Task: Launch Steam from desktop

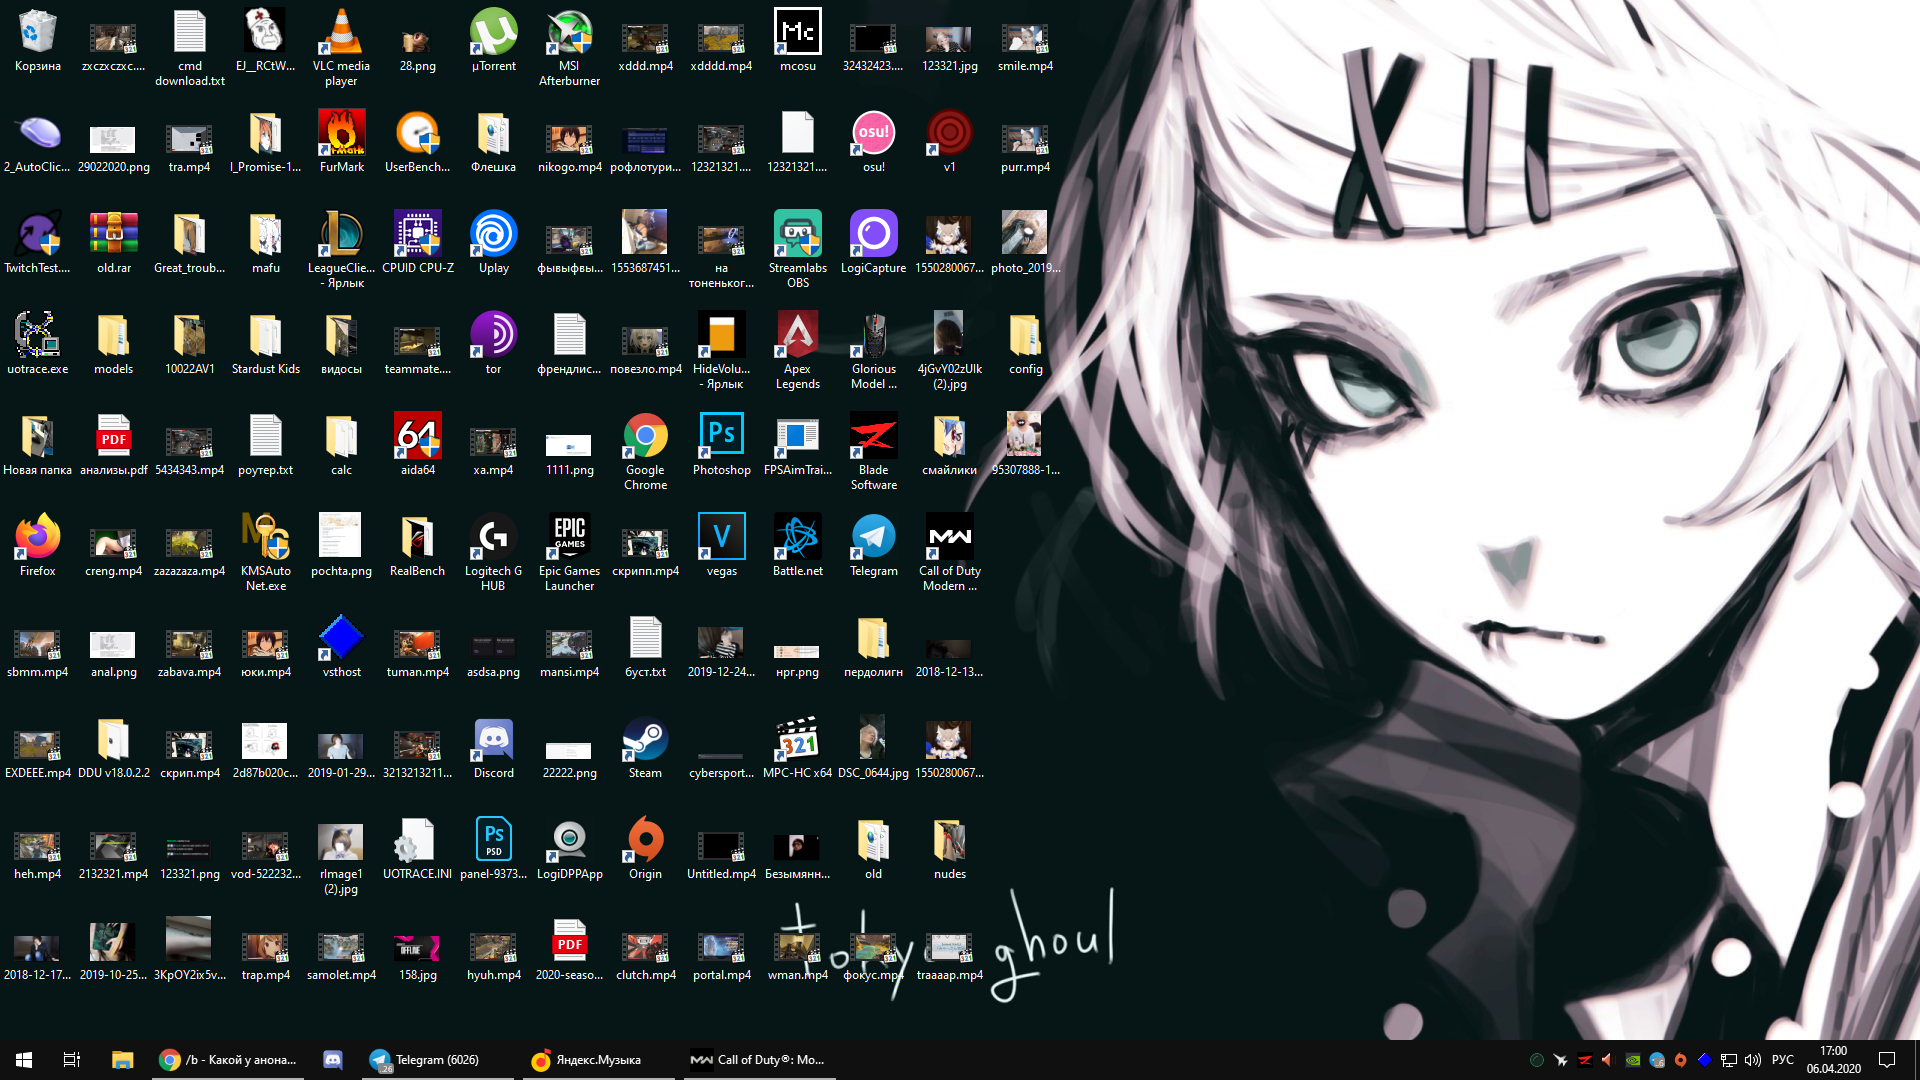Action: (645, 749)
